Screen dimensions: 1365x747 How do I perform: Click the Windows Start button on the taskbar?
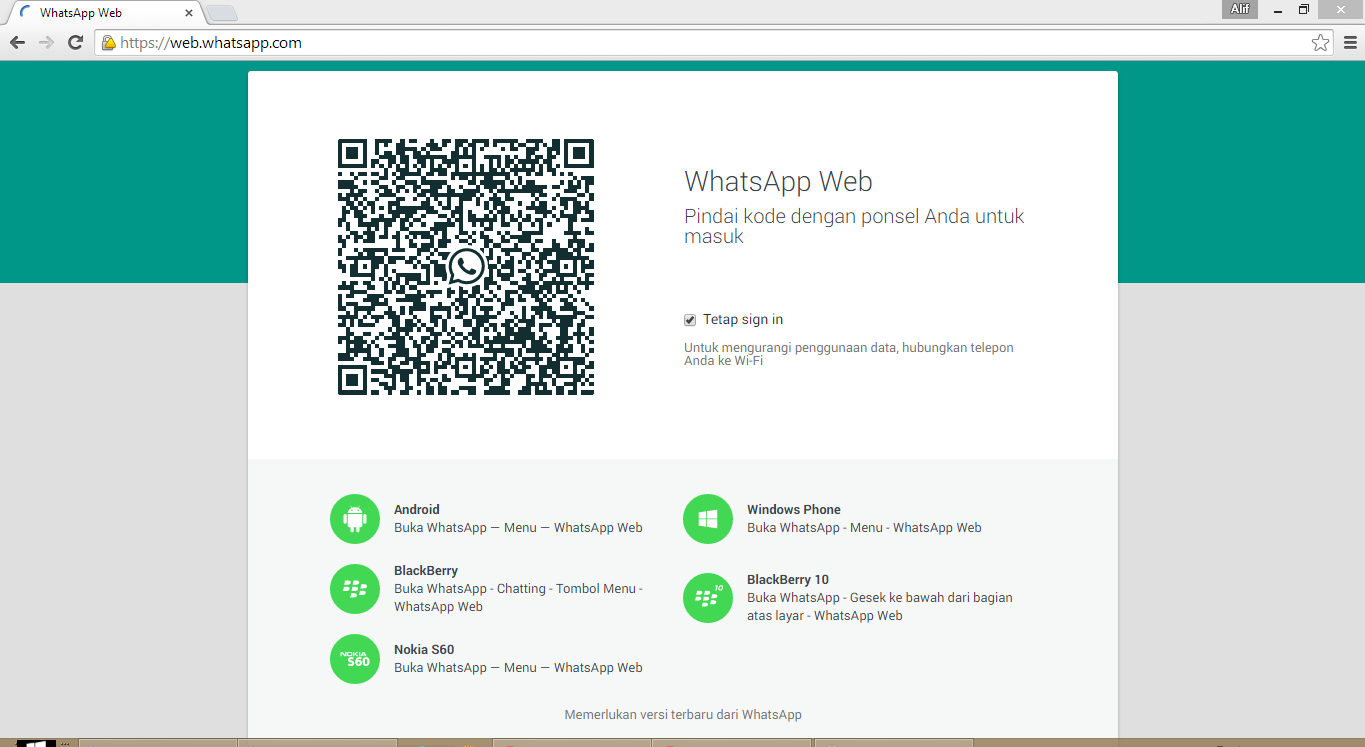[x=35, y=743]
